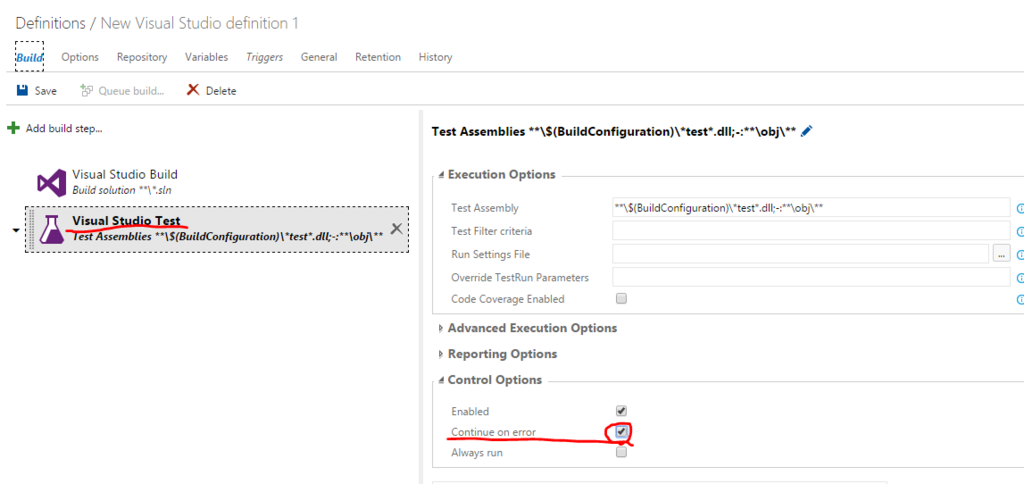Switch to the Build tab
Viewport: 1024px width, 484px height.
29,57
